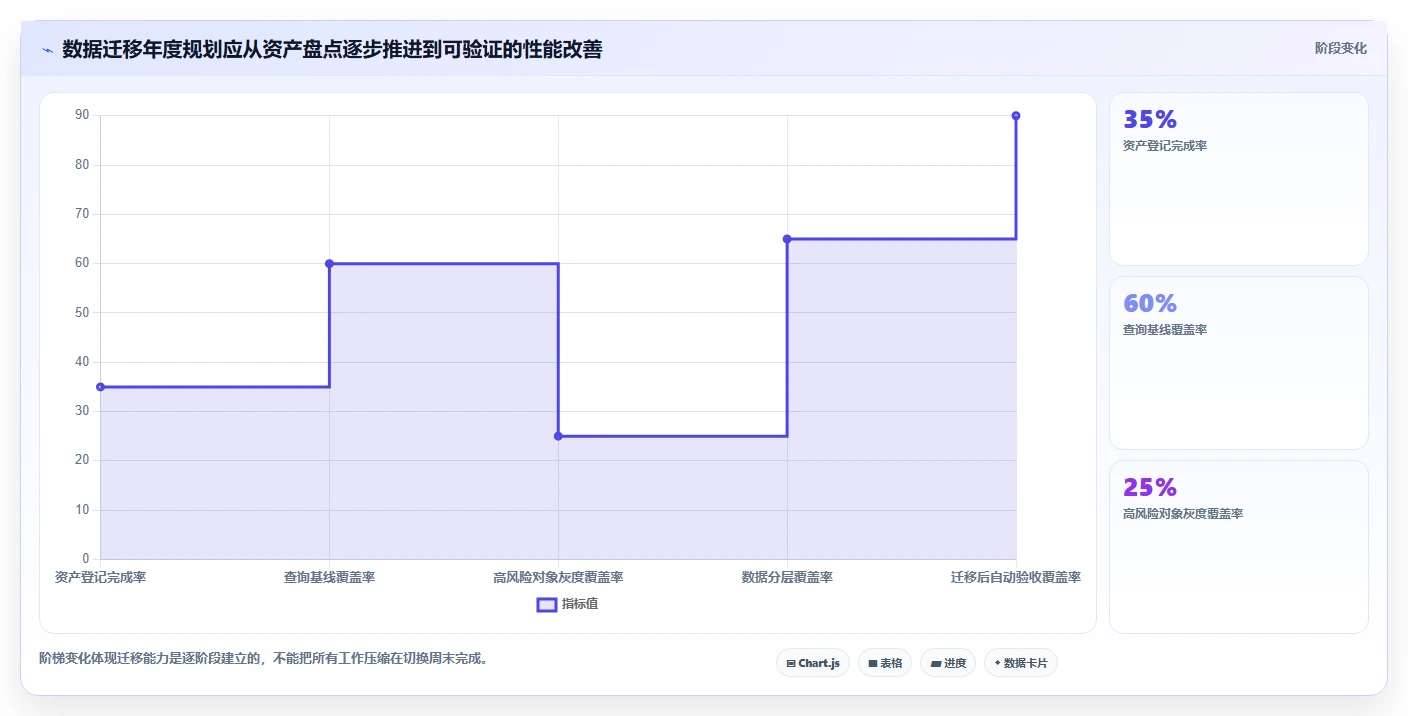Click 查询基线覆盖率 label in the data card
Viewport: 1408px width, 716px height.
pos(1165,330)
